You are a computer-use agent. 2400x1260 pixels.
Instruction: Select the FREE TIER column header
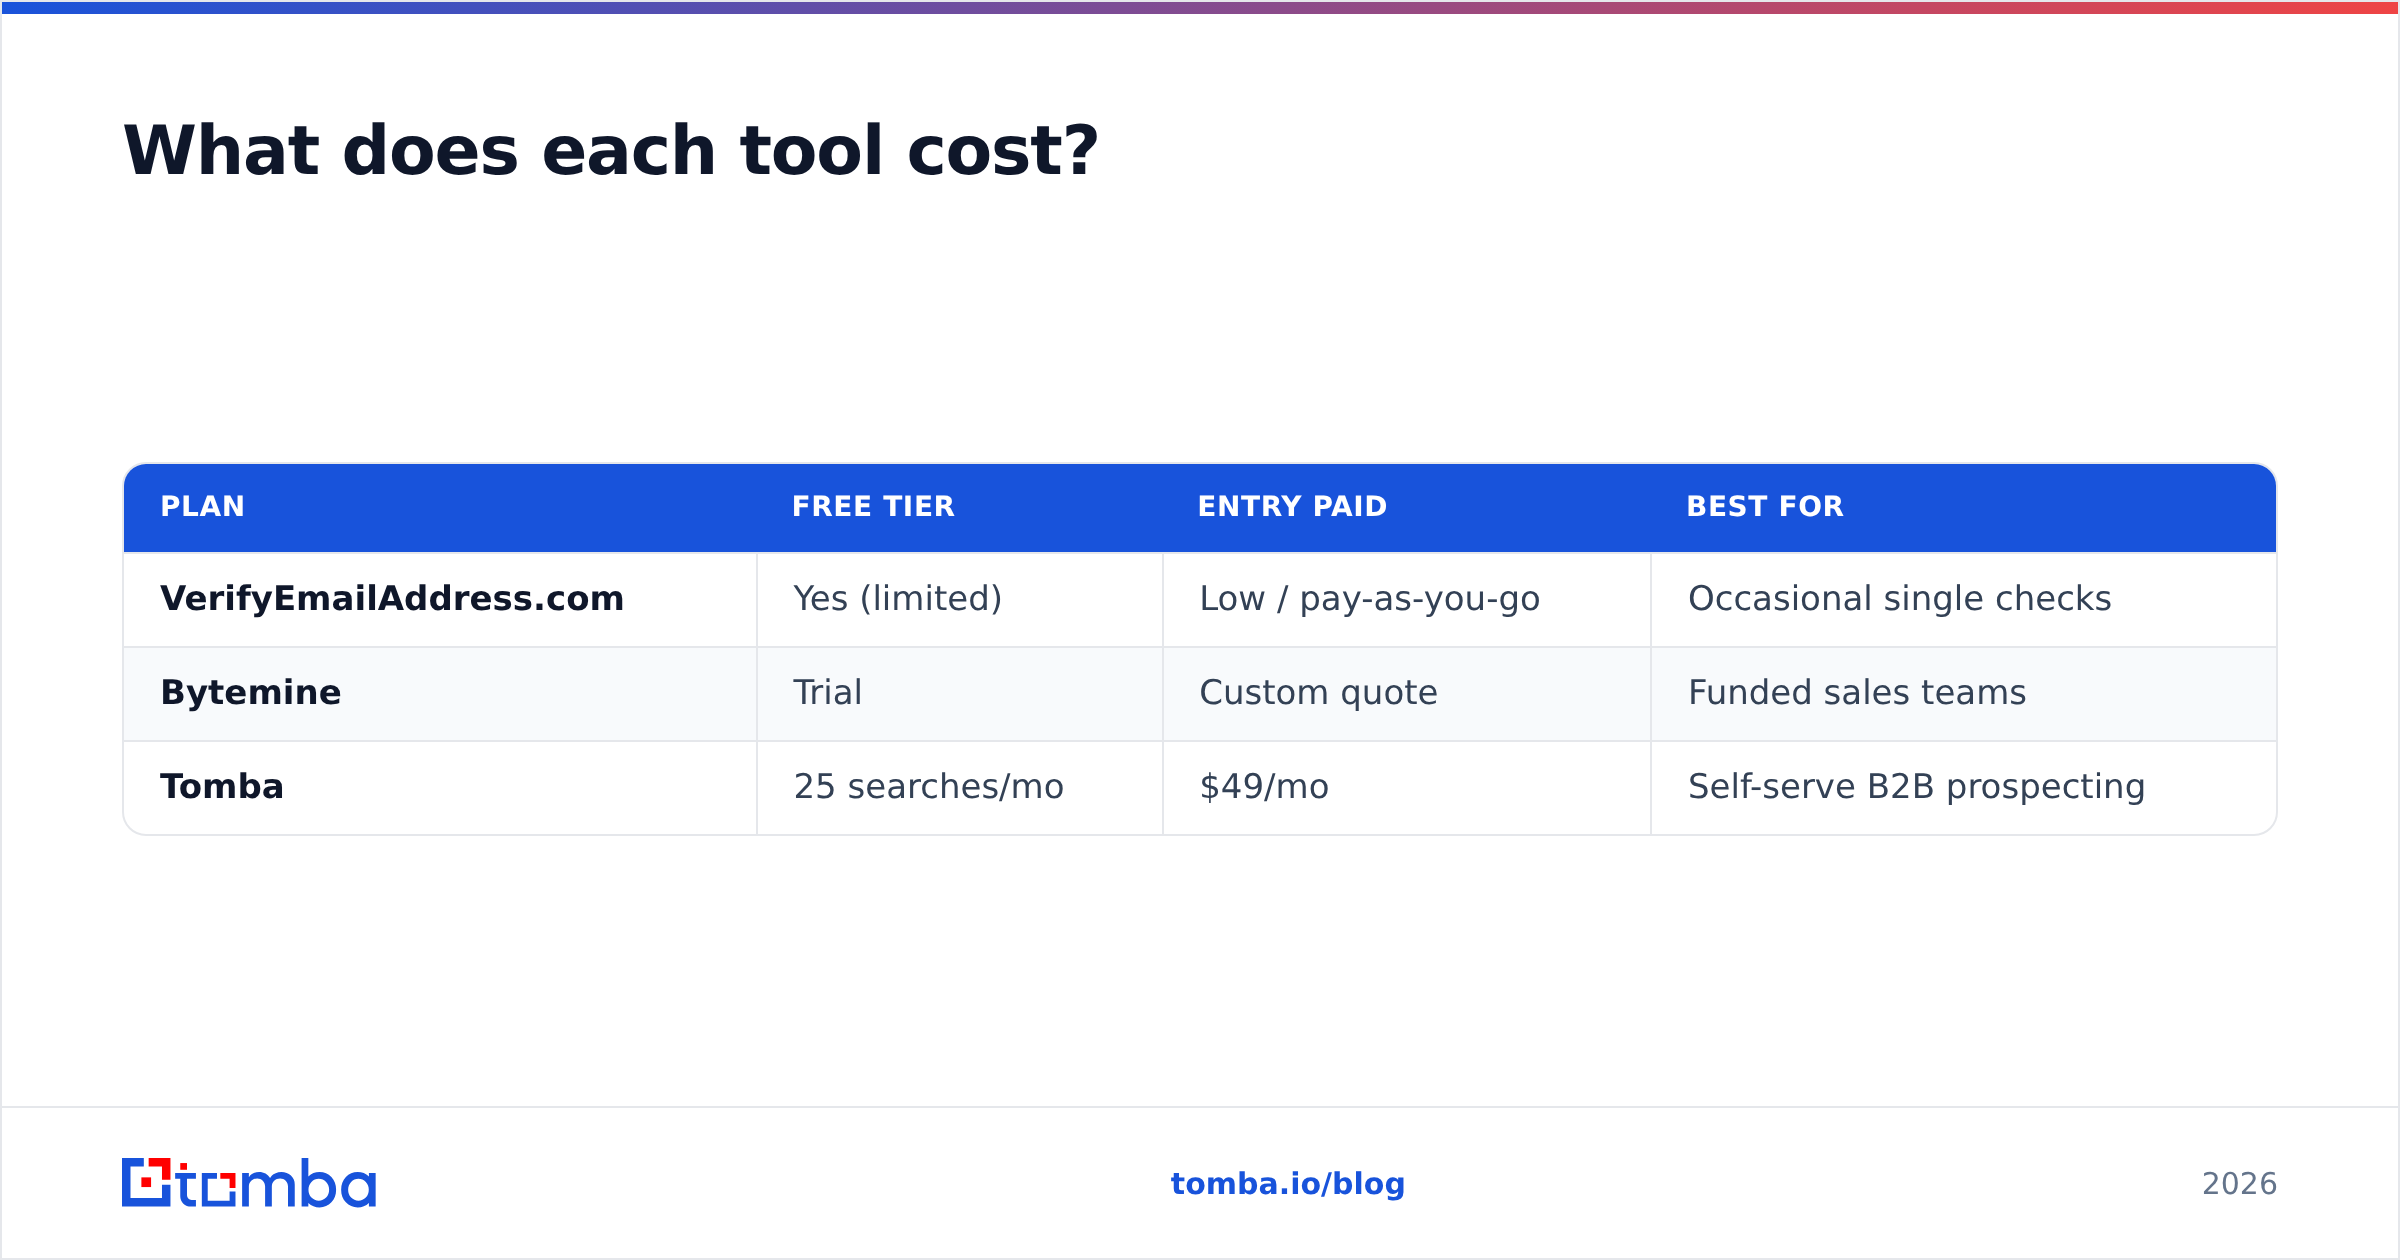960,507
